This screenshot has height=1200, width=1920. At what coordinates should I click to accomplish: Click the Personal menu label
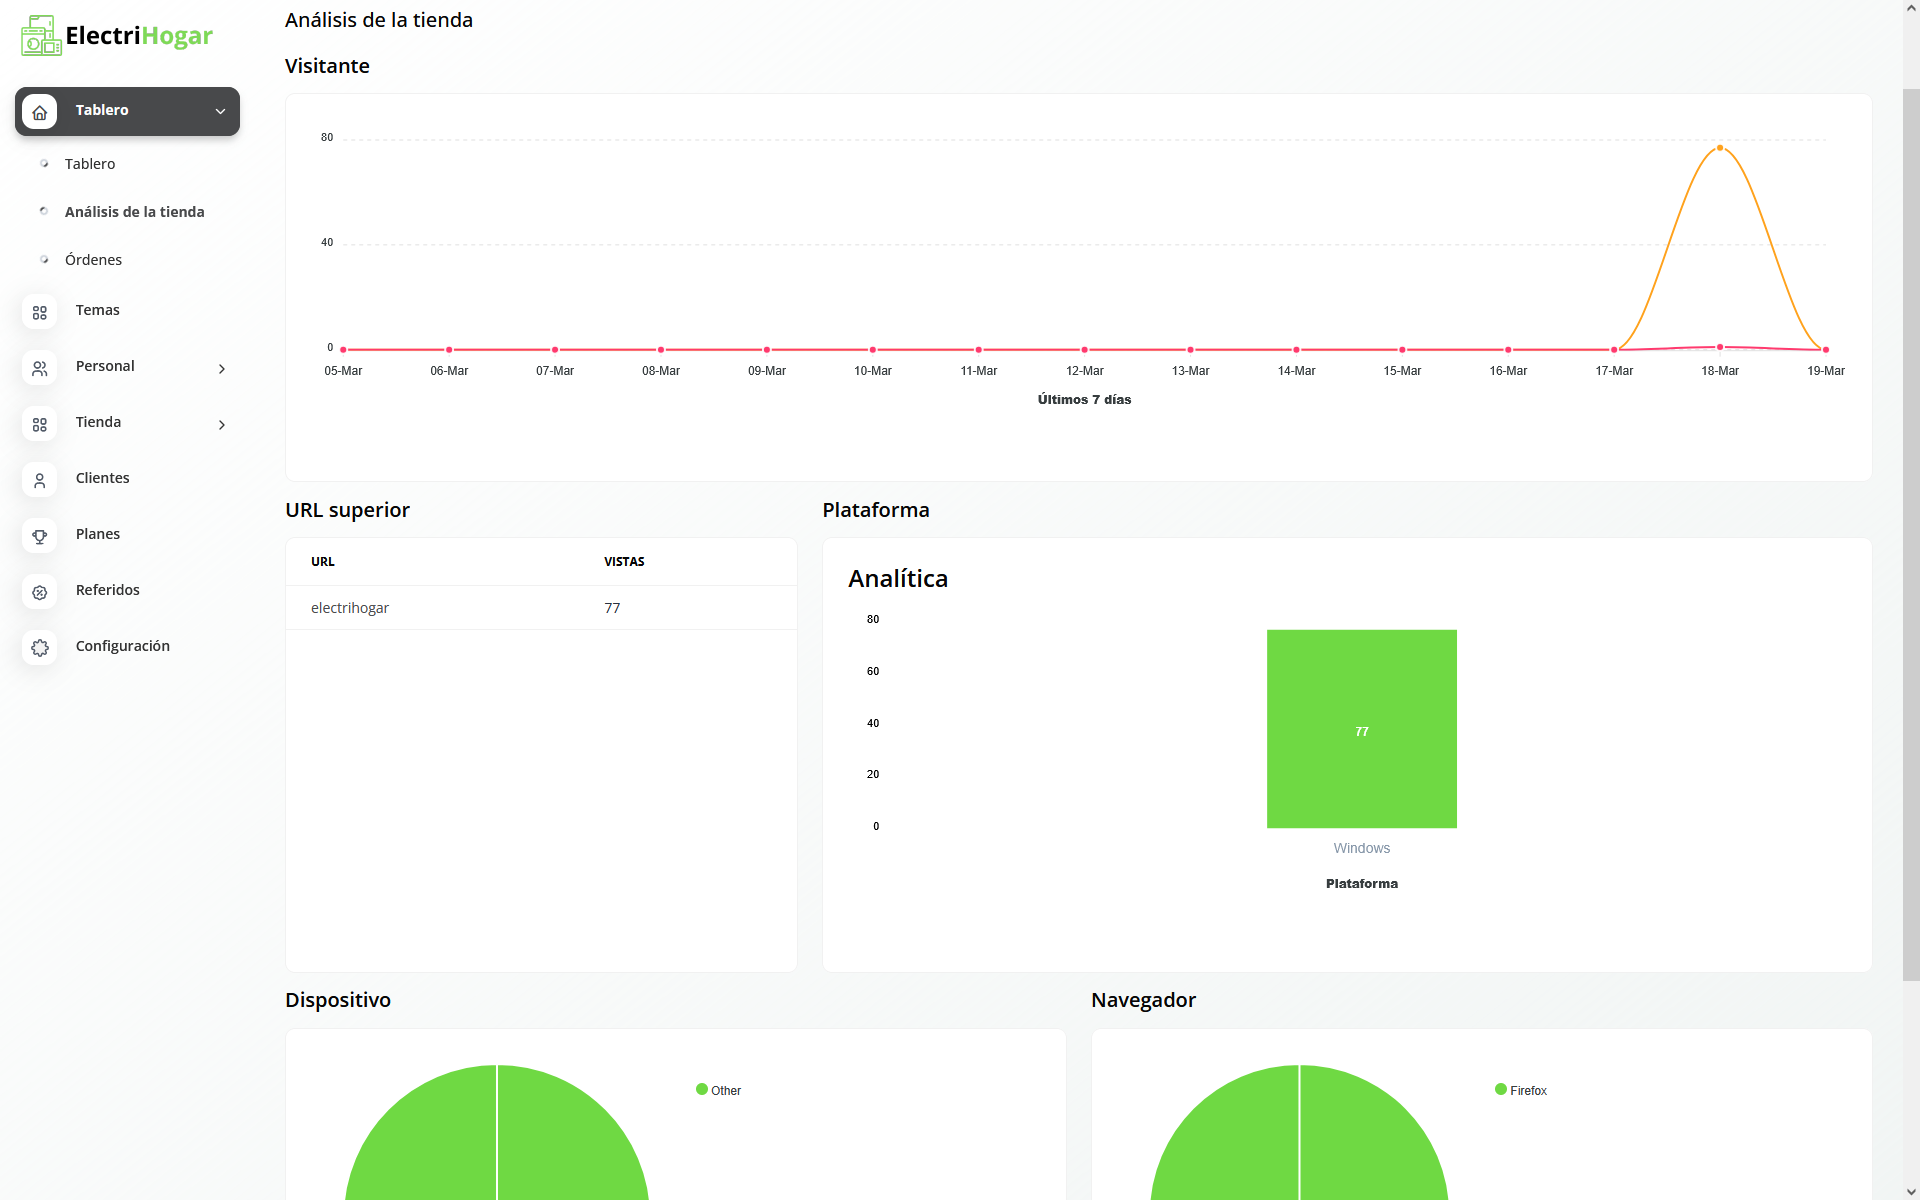105,366
